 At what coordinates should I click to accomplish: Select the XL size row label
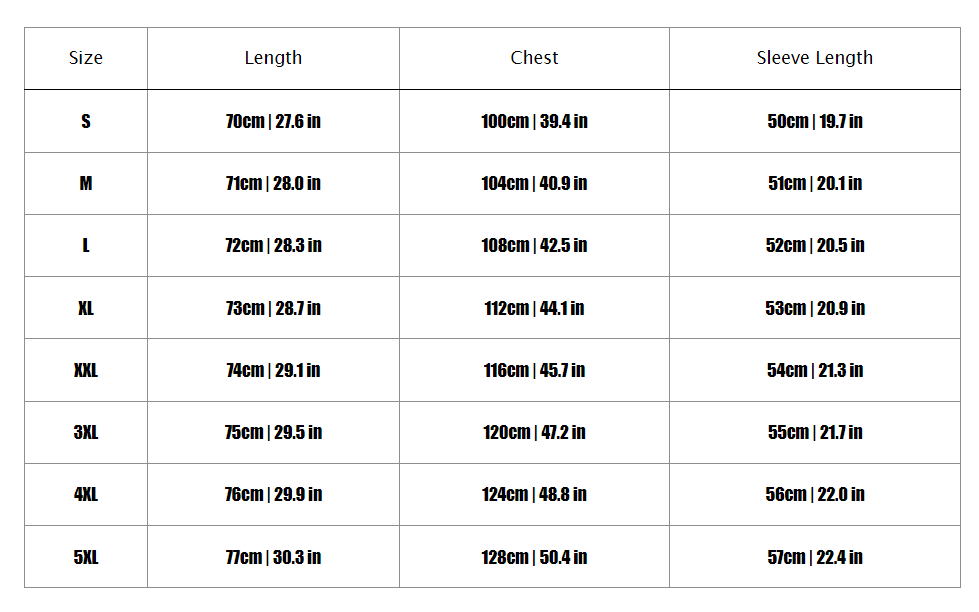pos(86,308)
